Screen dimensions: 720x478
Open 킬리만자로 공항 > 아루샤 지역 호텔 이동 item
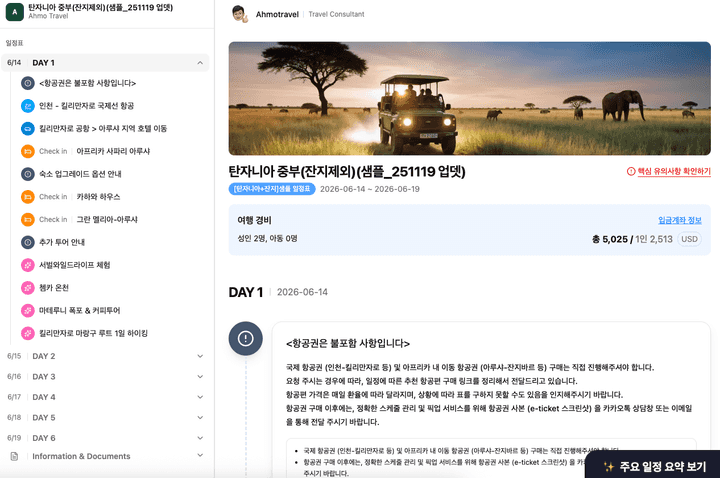point(103,129)
